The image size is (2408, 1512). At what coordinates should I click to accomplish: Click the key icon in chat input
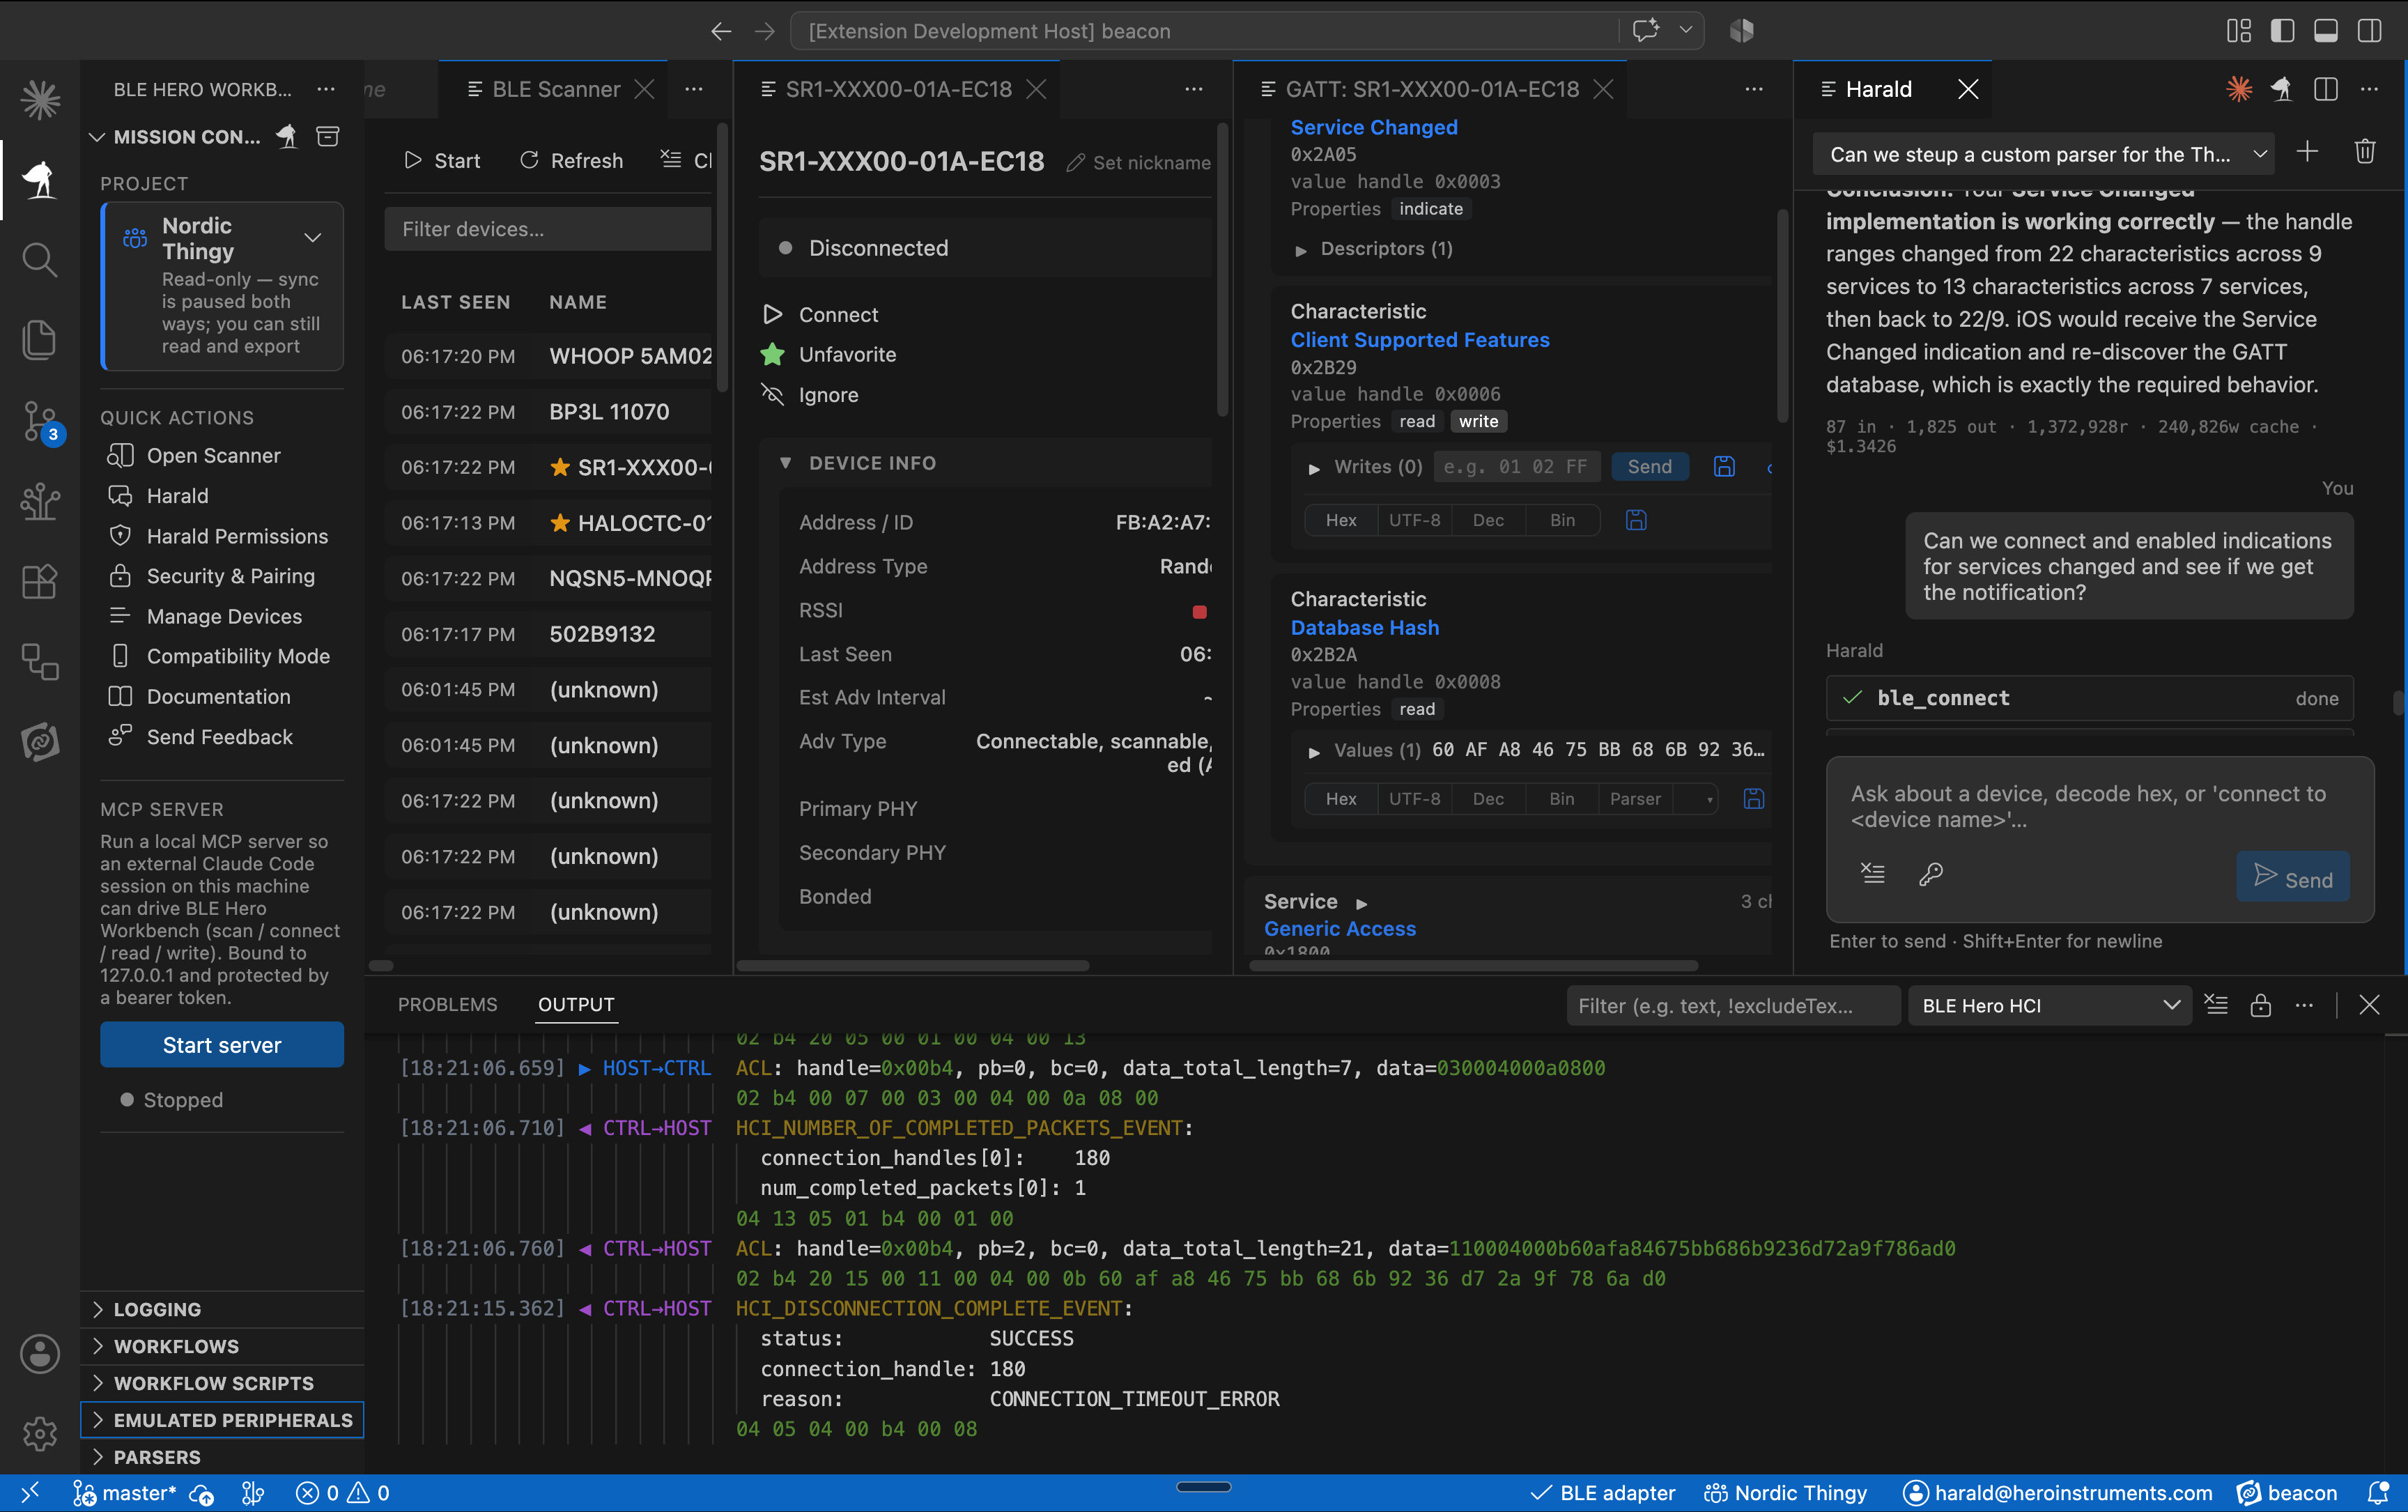click(x=1931, y=874)
